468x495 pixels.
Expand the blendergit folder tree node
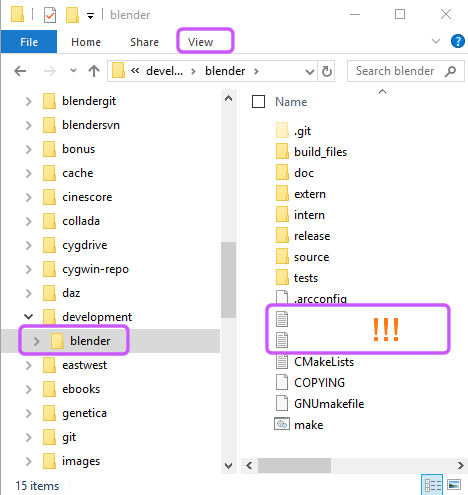[x=29, y=101]
